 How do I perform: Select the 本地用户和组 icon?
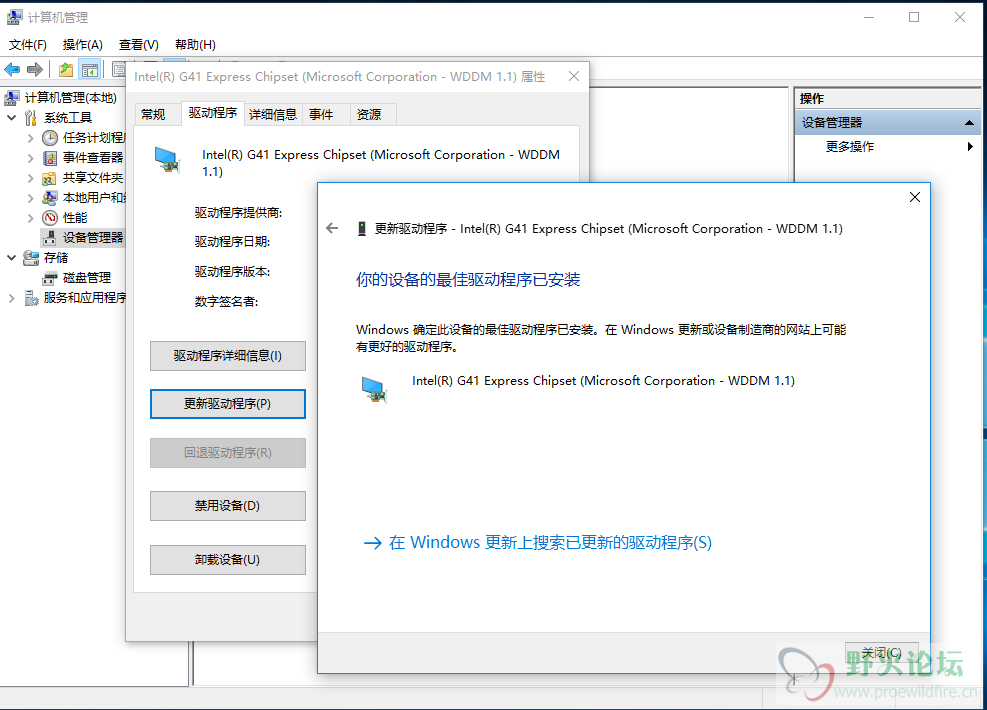coord(50,198)
